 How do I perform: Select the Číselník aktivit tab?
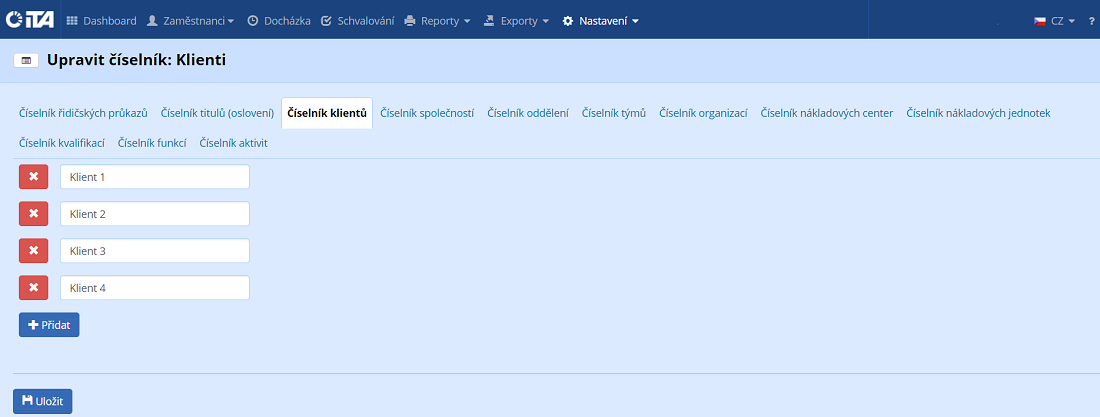point(233,143)
